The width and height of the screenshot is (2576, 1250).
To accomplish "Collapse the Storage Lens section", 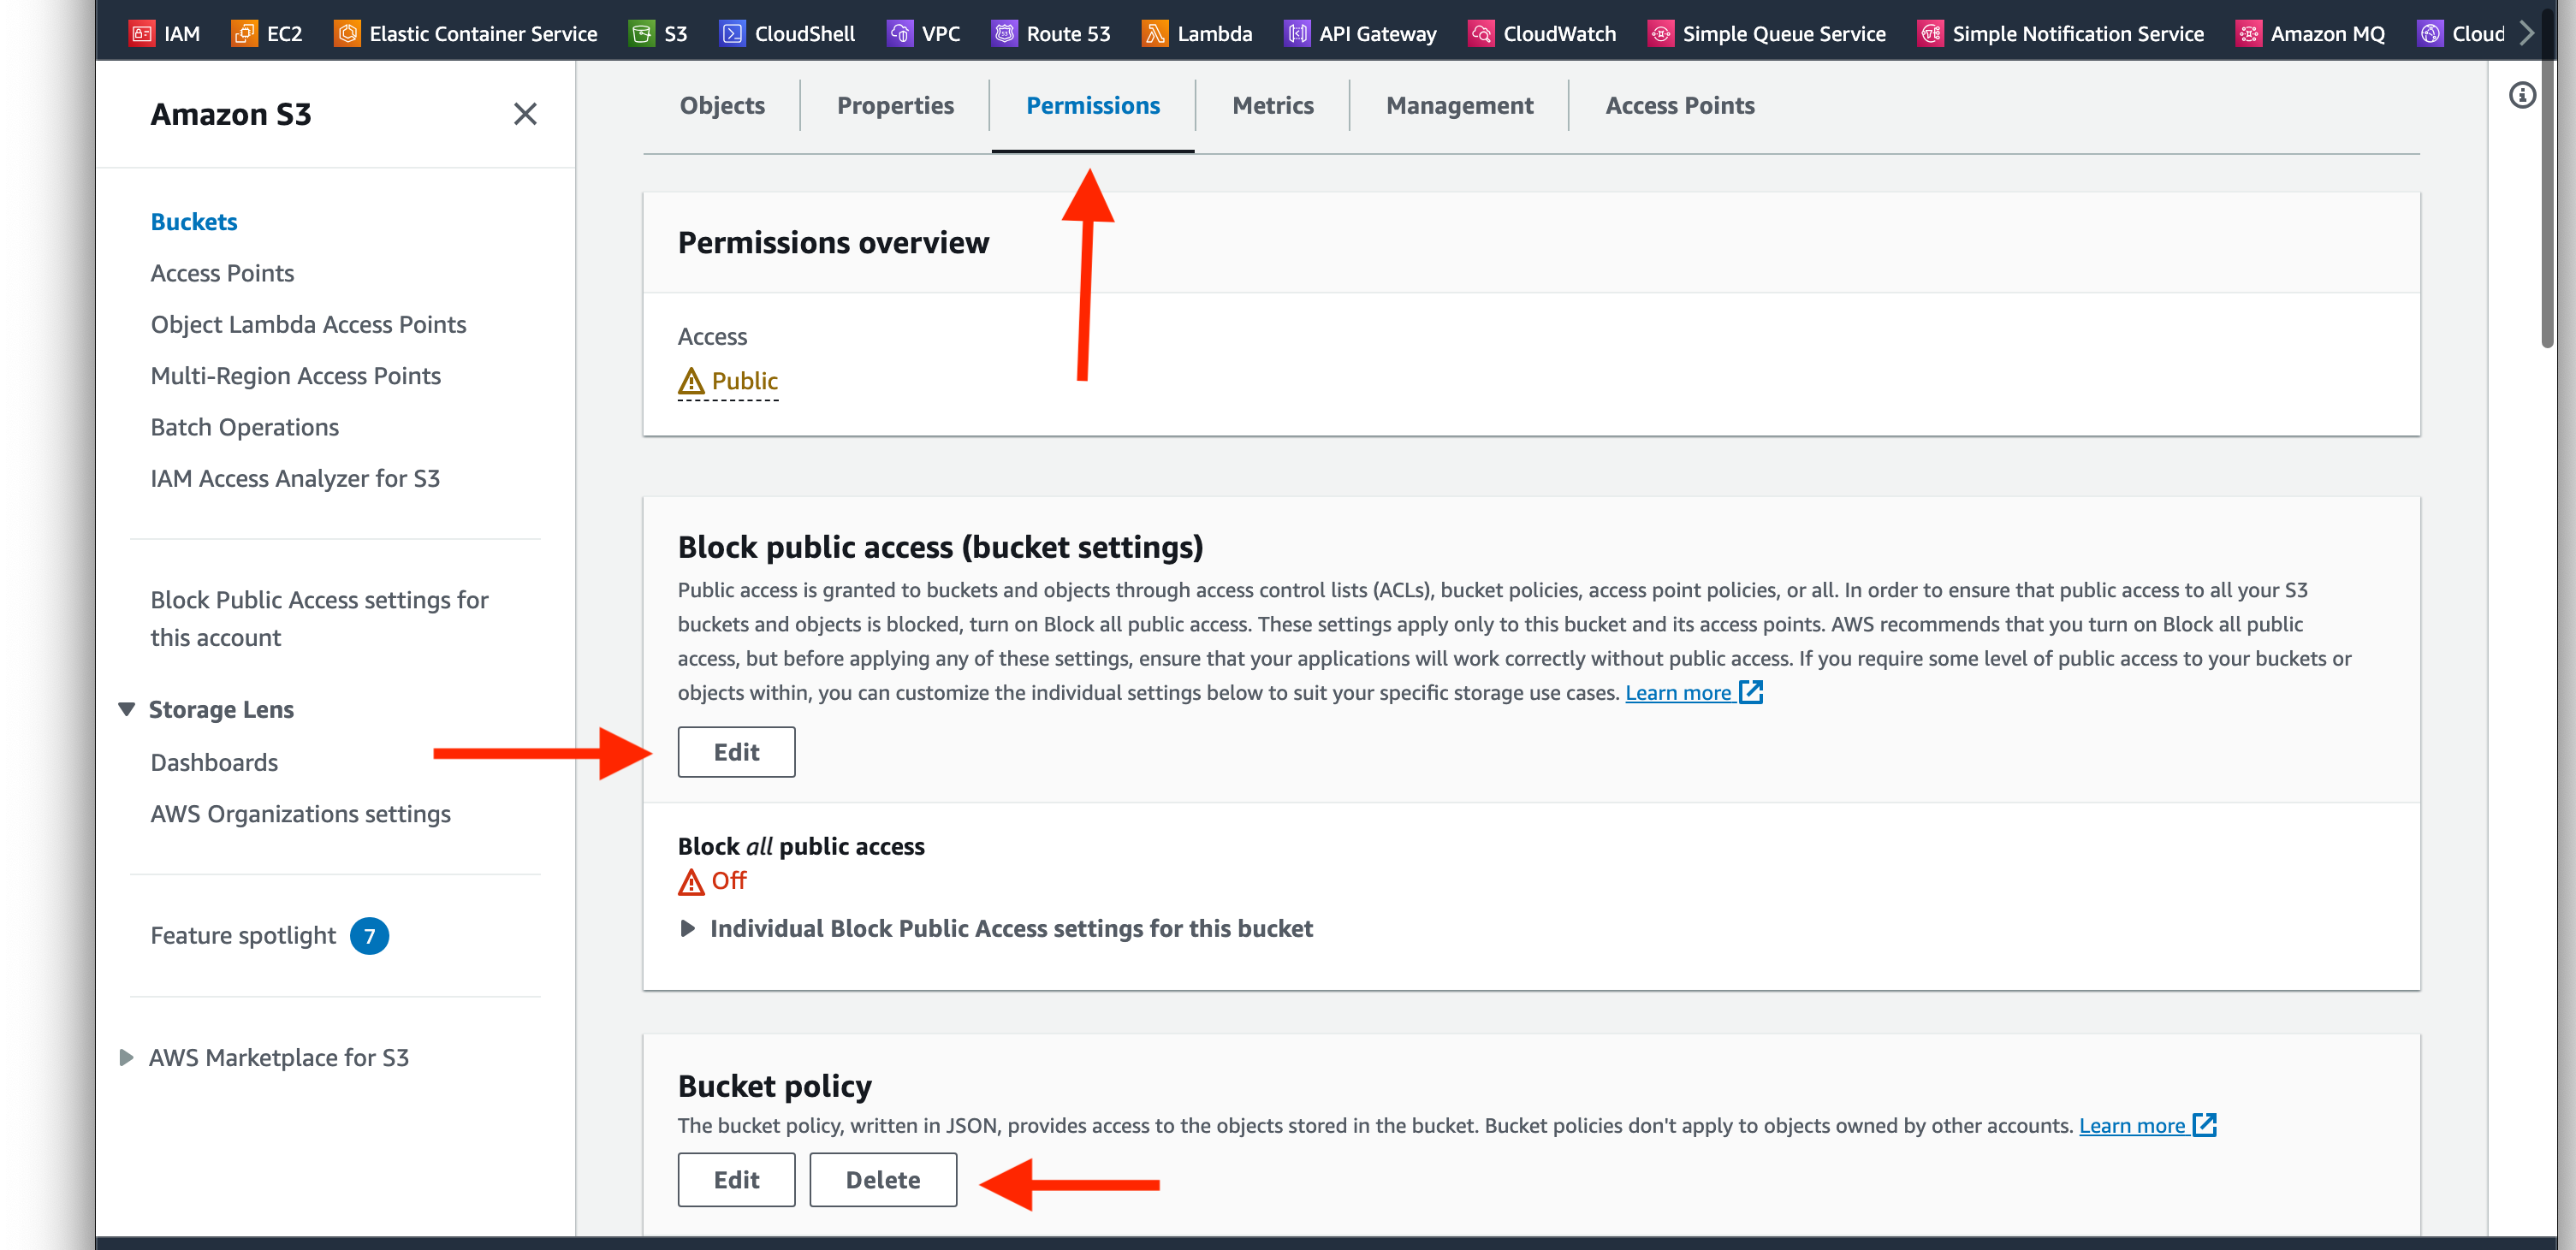I will [x=126, y=709].
